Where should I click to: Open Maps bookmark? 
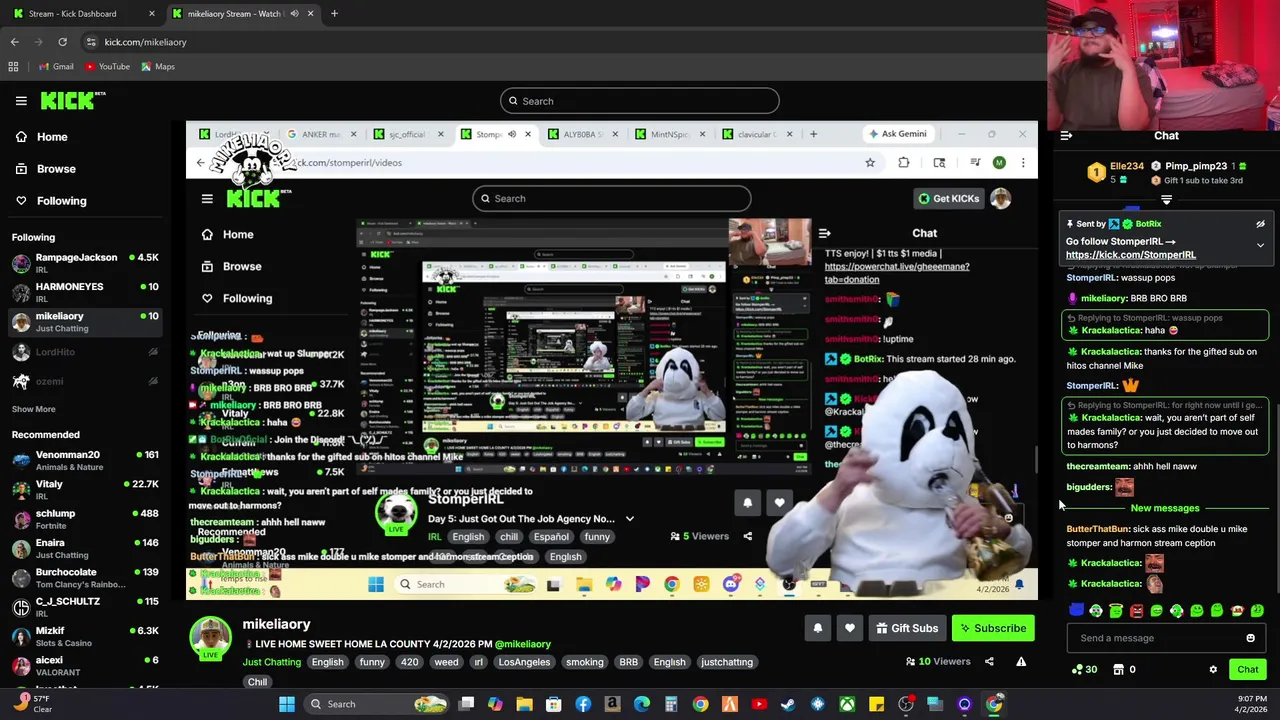pyautogui.click(x=157, y=67)
